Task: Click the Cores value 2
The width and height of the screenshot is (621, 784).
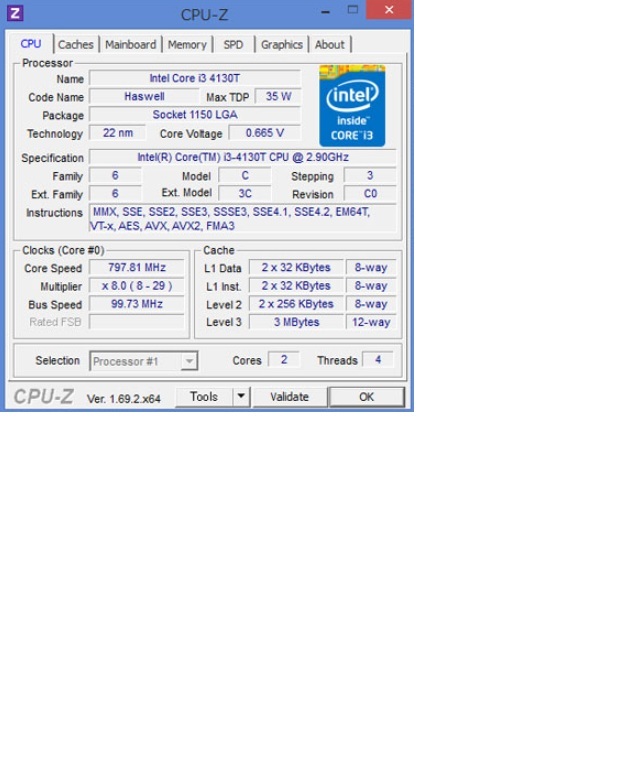Action: click(284, 360)
